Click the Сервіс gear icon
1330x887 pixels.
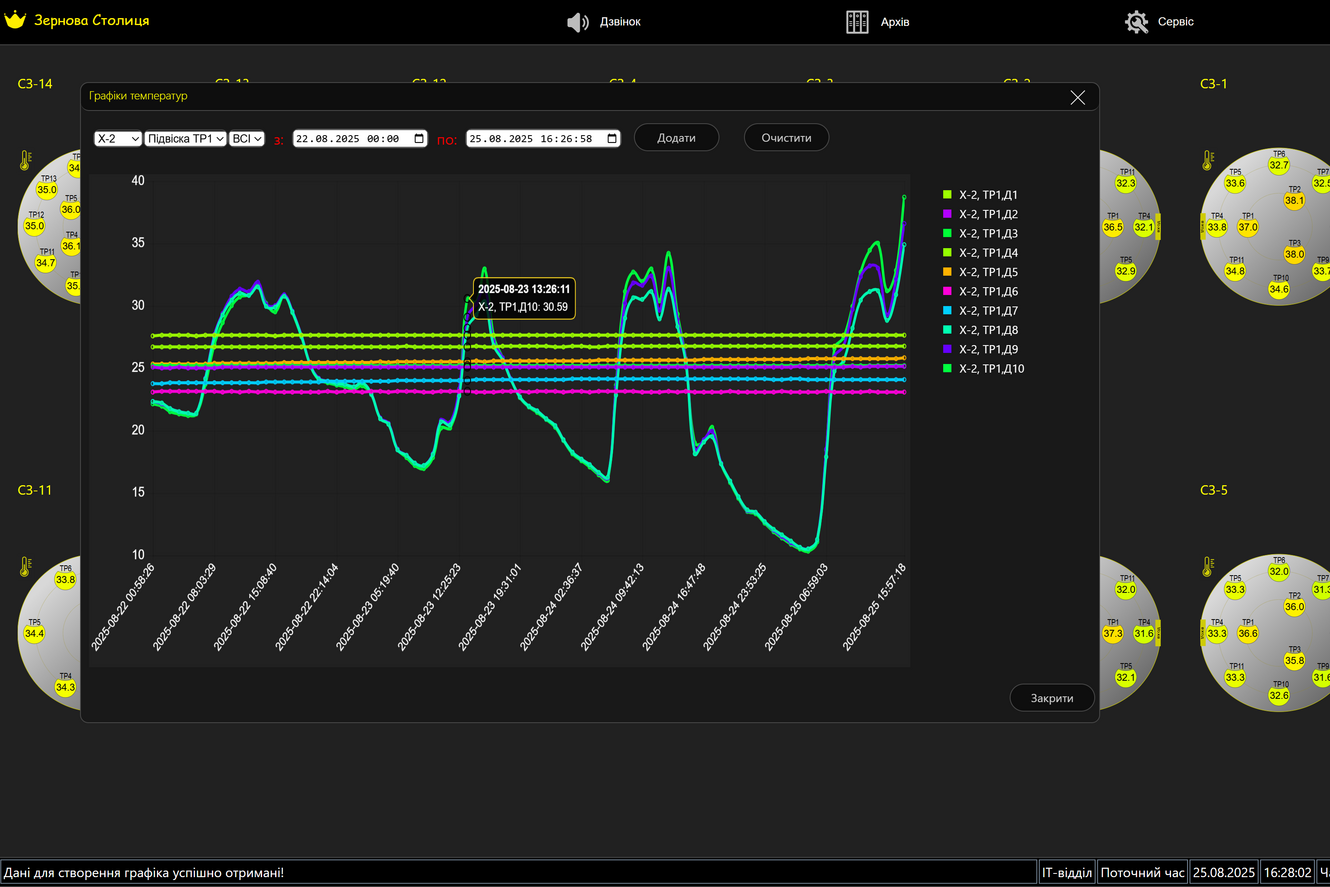pyautogui.click(x=1136, y=22)
